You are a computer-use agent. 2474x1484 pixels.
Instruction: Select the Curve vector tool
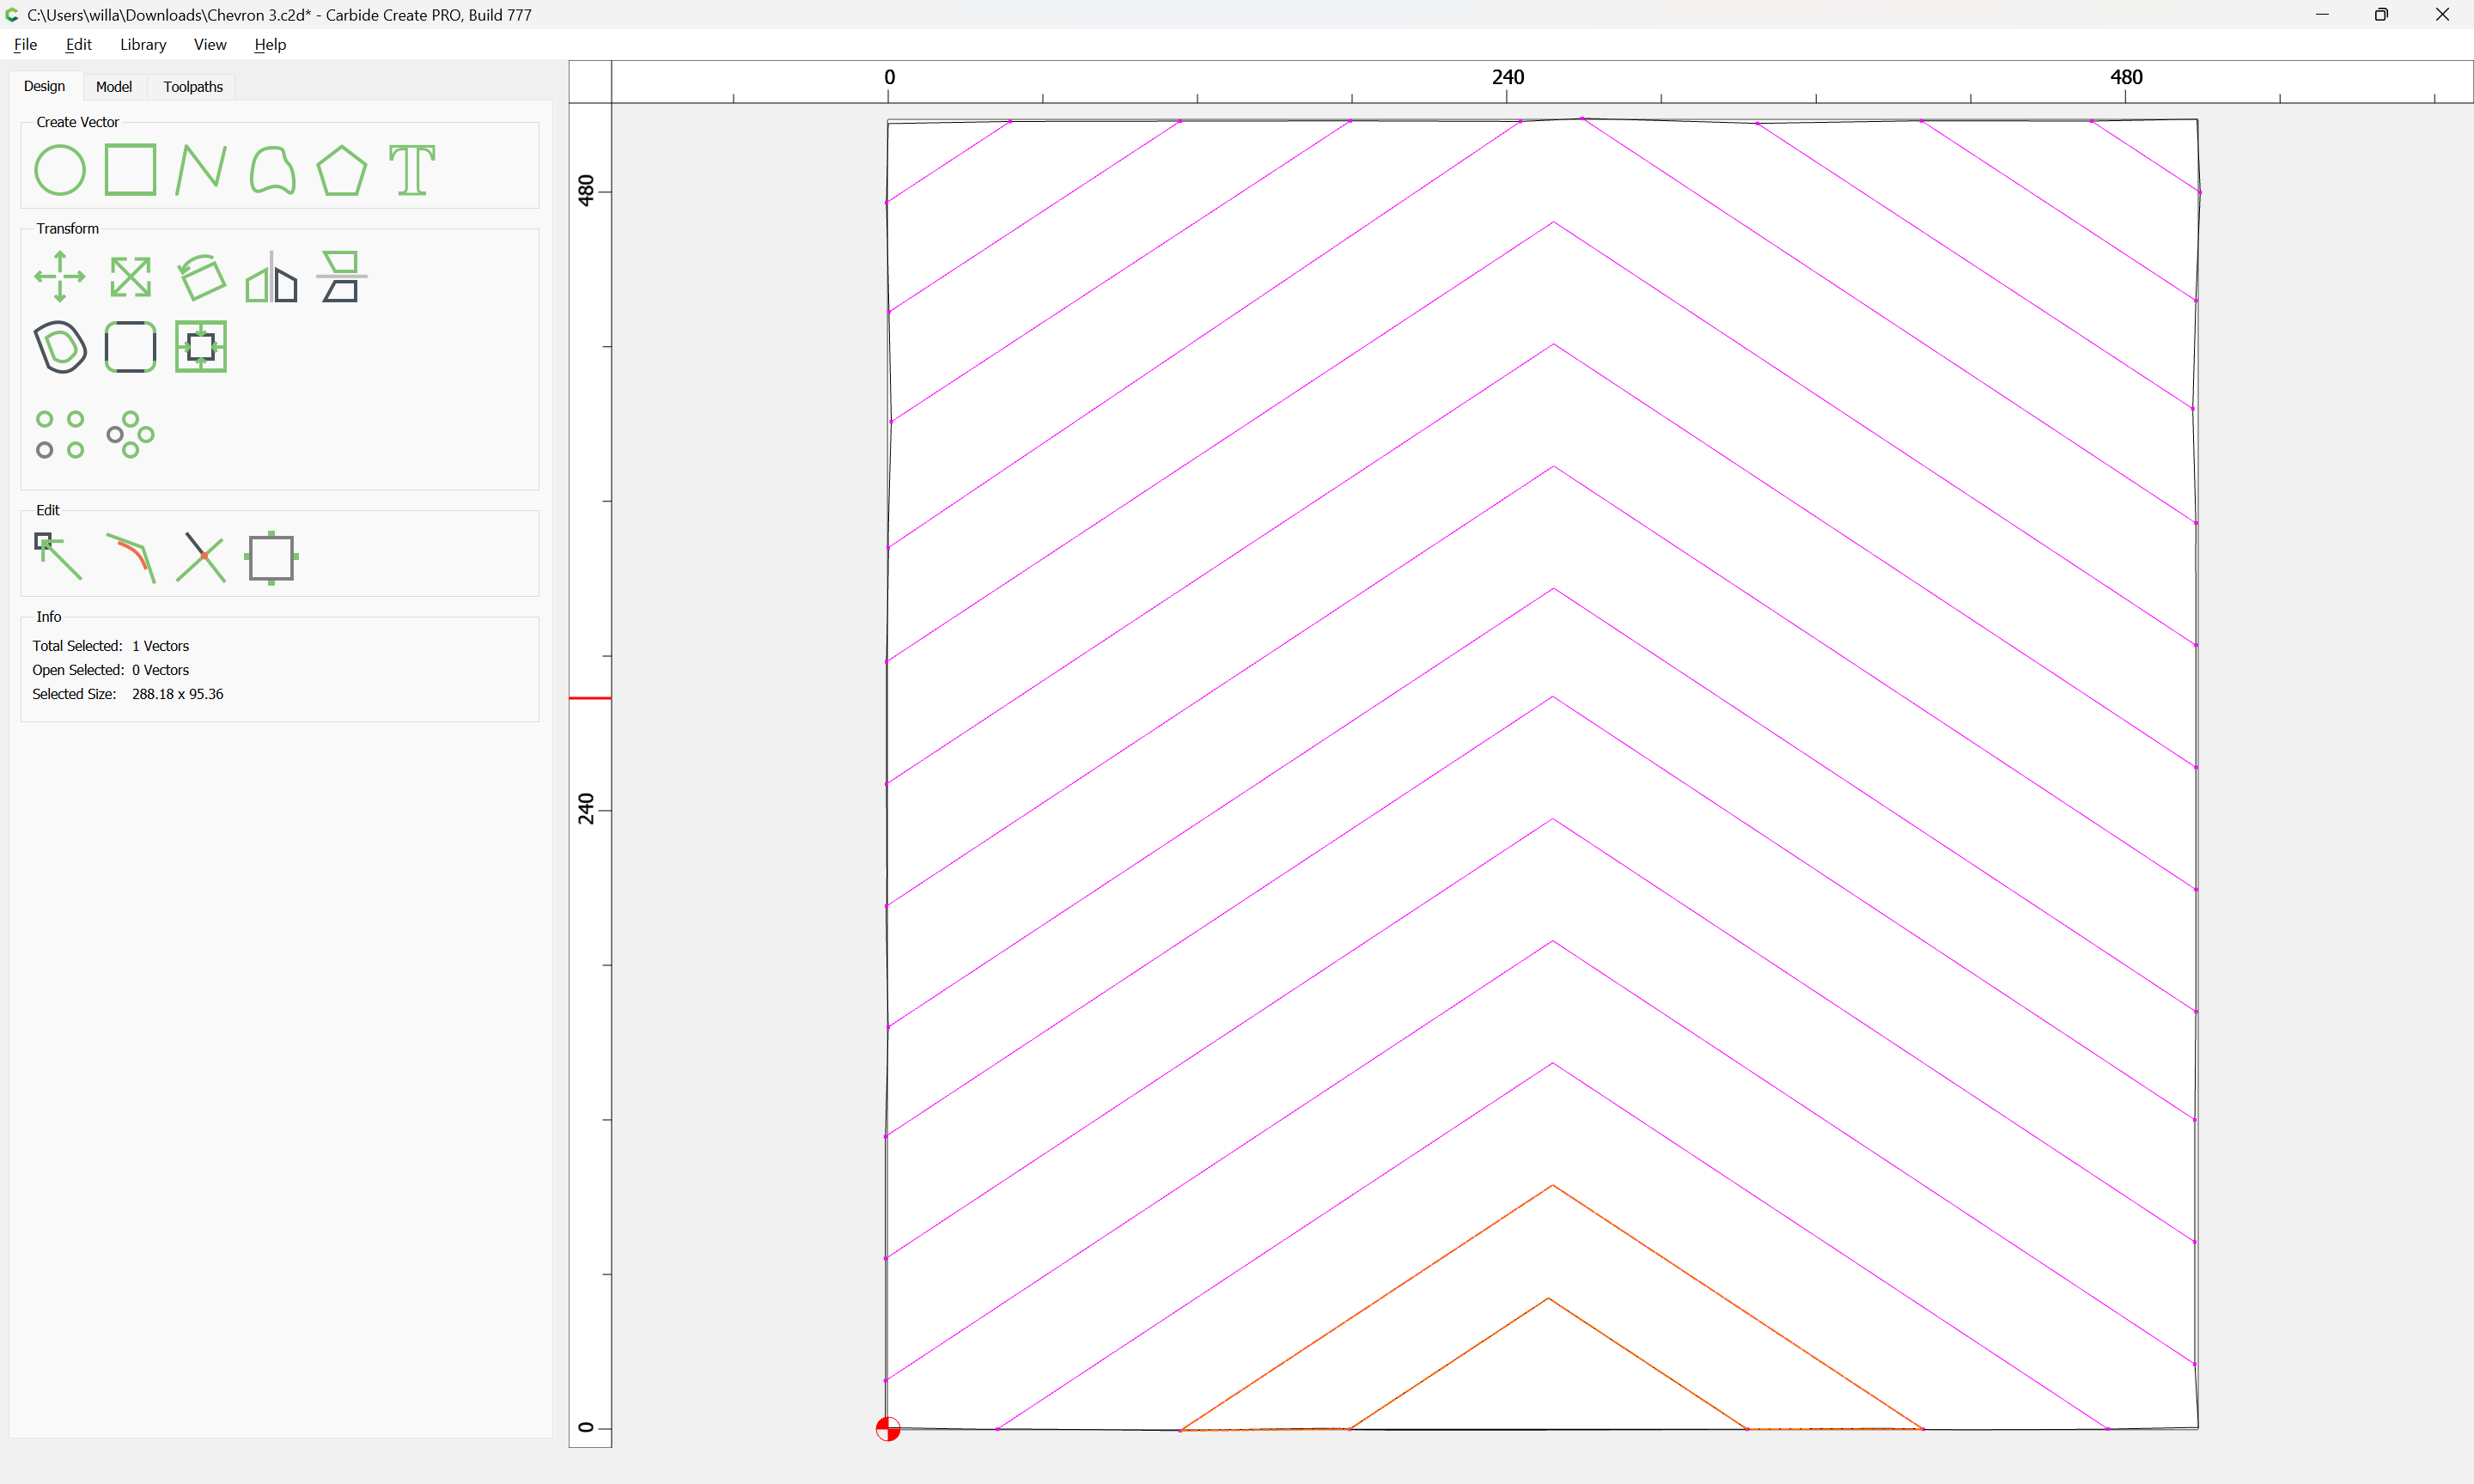click(272, 170)
